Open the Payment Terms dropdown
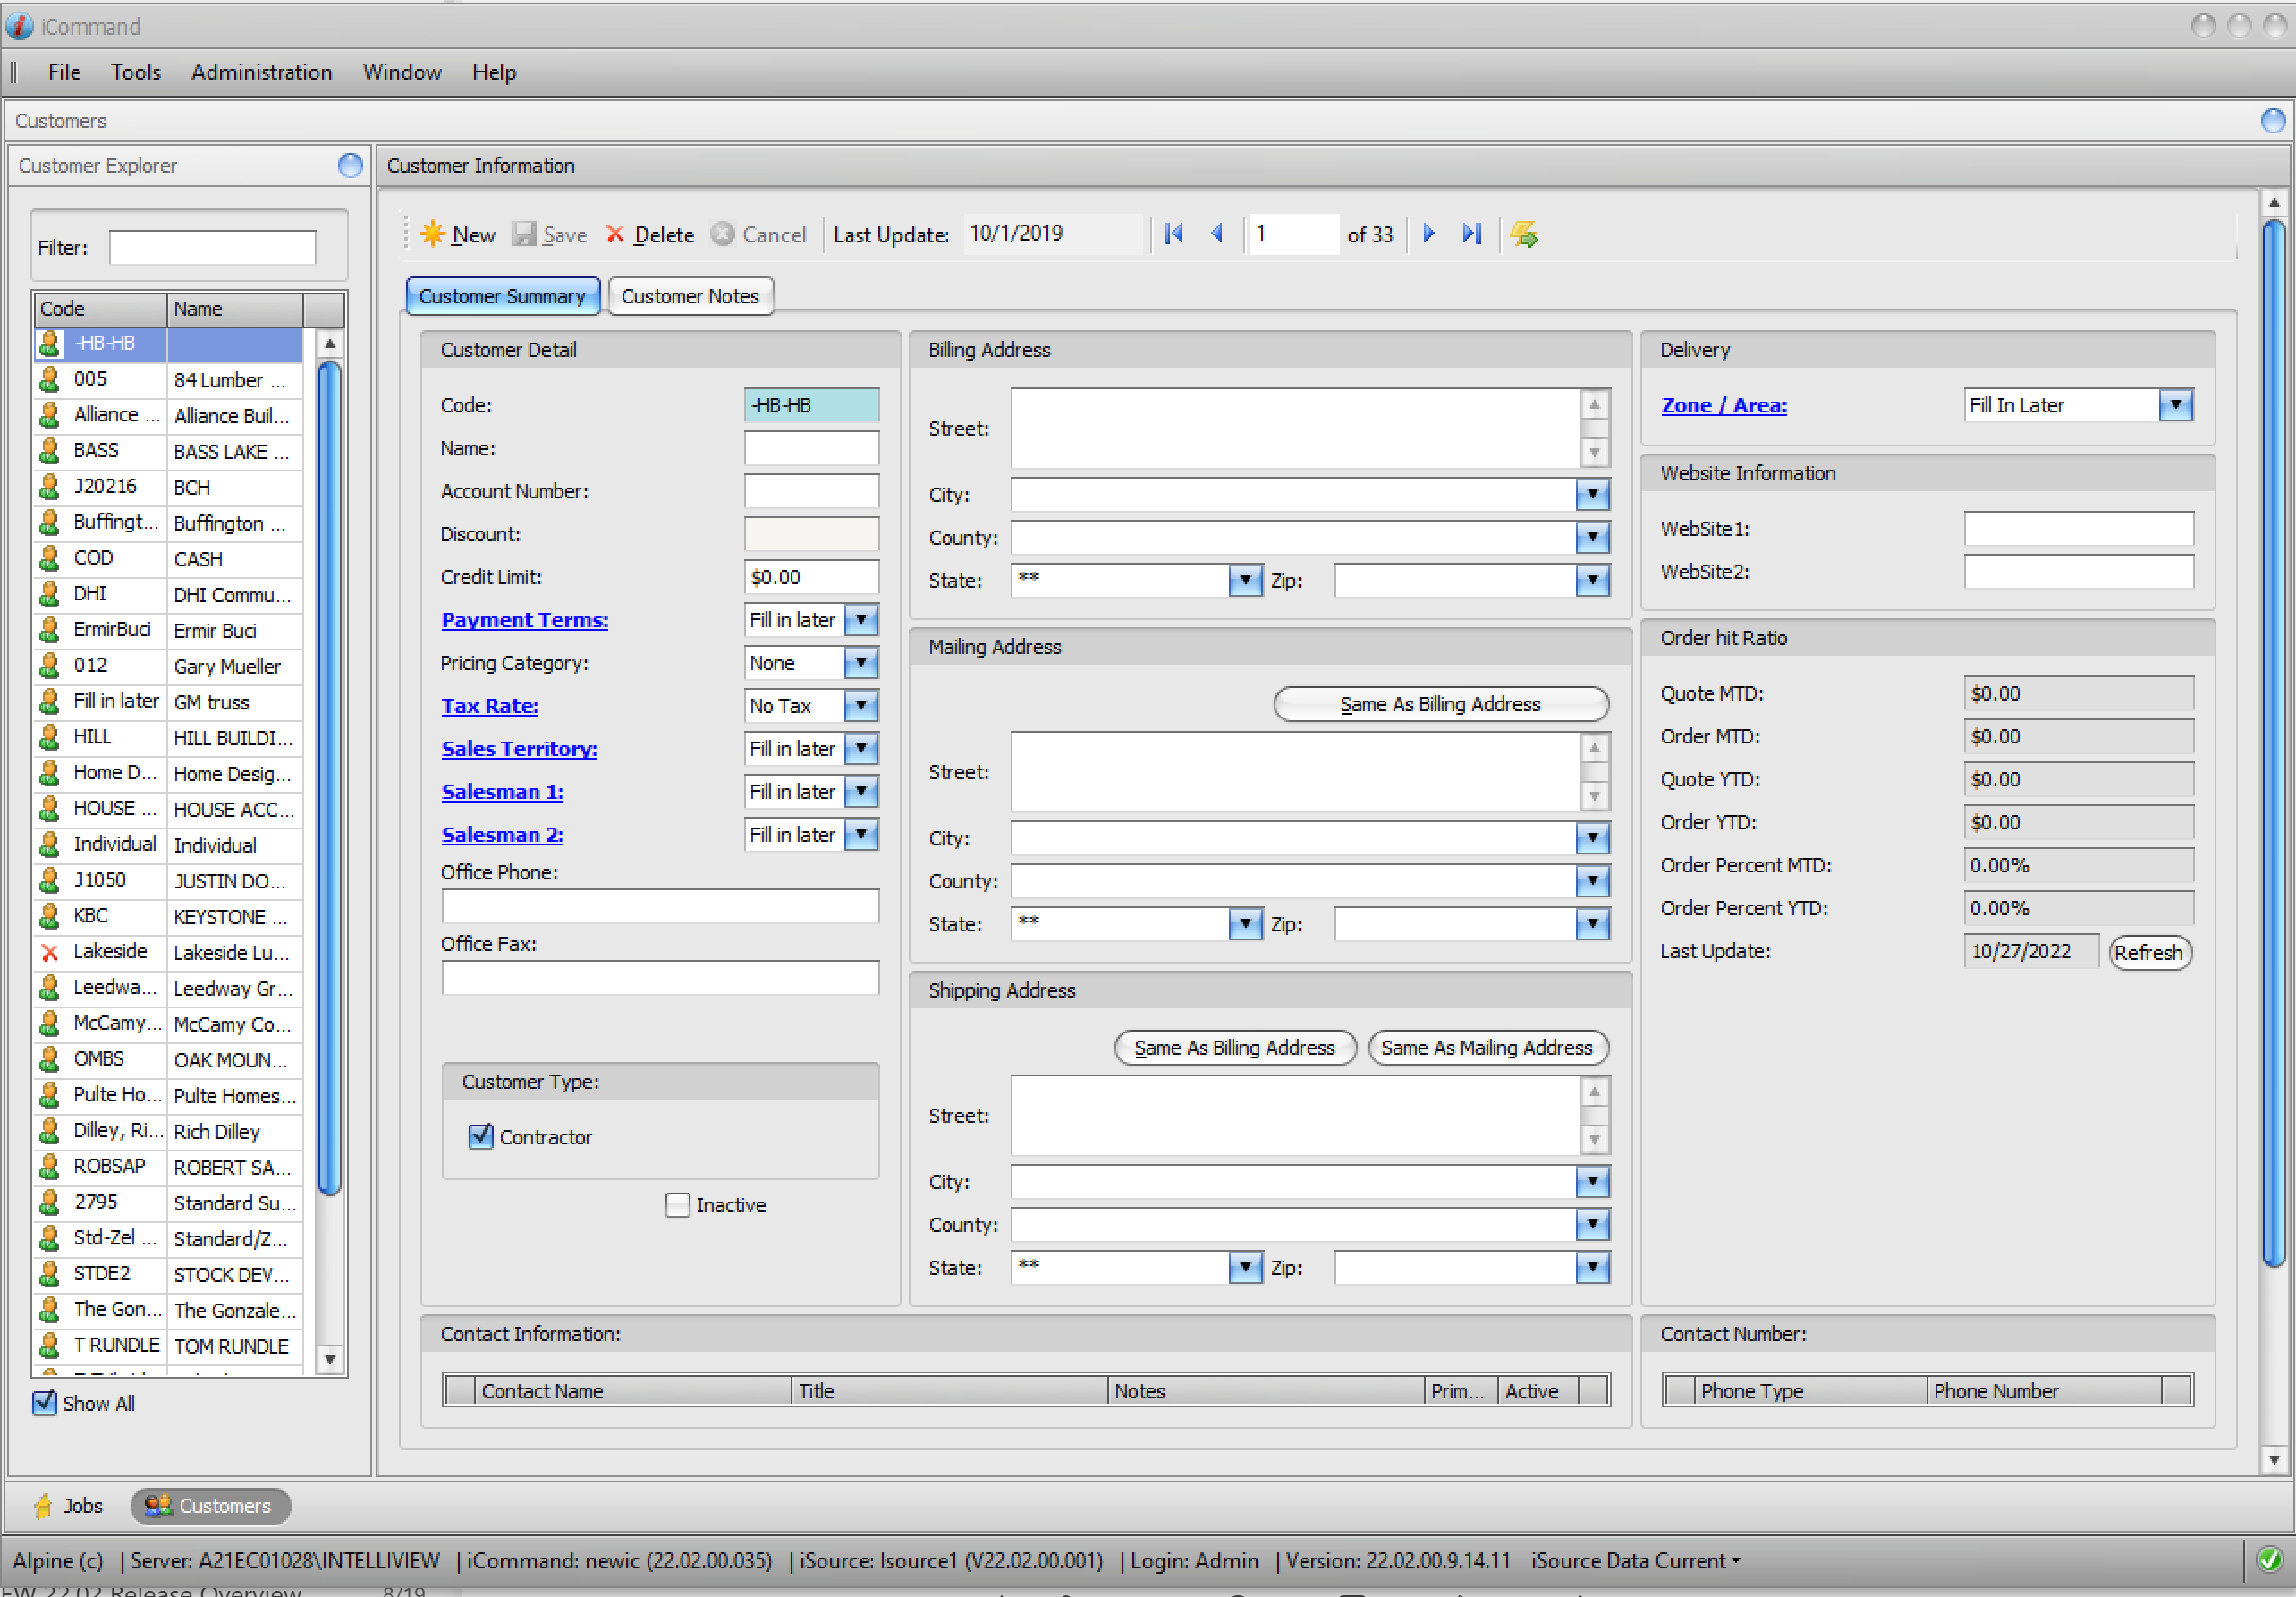 861,620
